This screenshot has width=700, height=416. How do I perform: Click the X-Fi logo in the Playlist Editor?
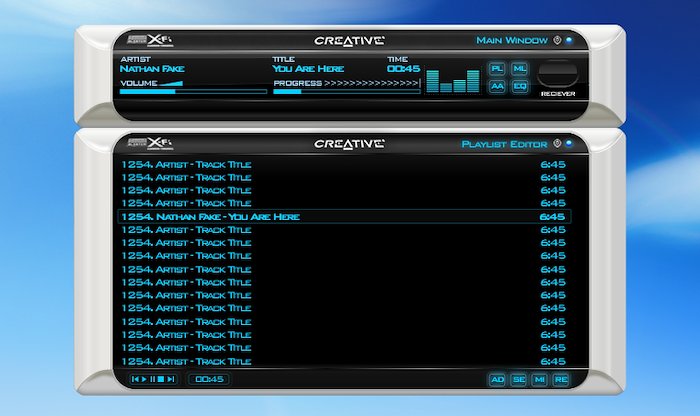pyautogui.click(x=150, y=143)
